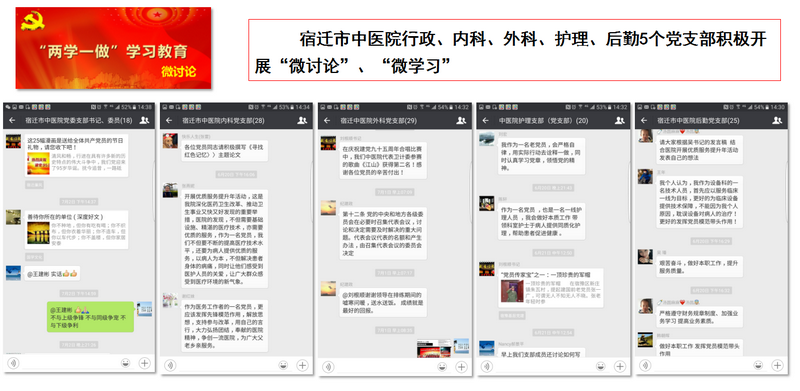Click the 两学一做 学习教育 red banner
The height and width of the screenshot is (391, 800).
[x=113, y=48]
